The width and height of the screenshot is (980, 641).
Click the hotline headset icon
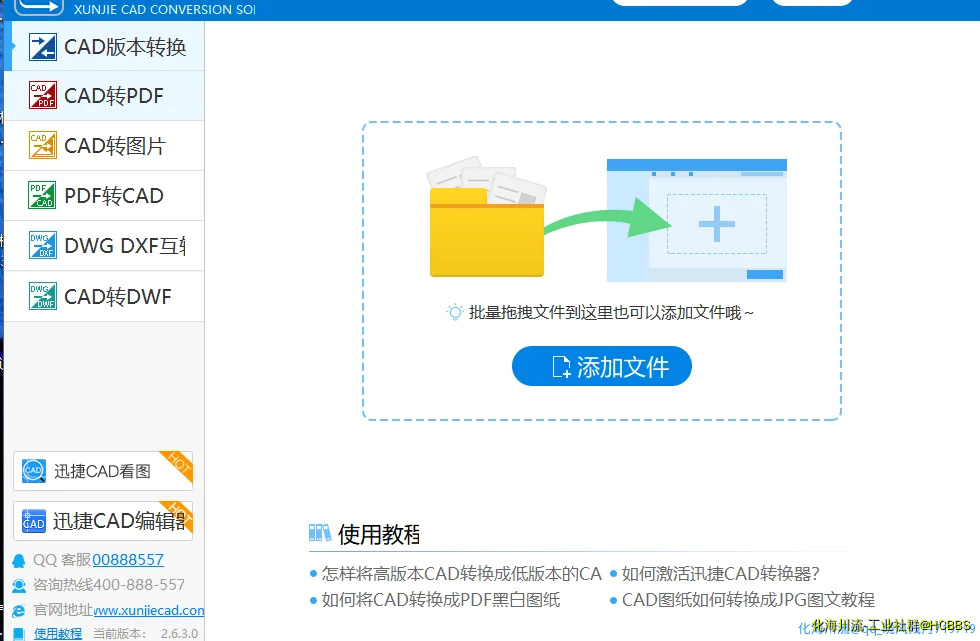click(19, 585)
